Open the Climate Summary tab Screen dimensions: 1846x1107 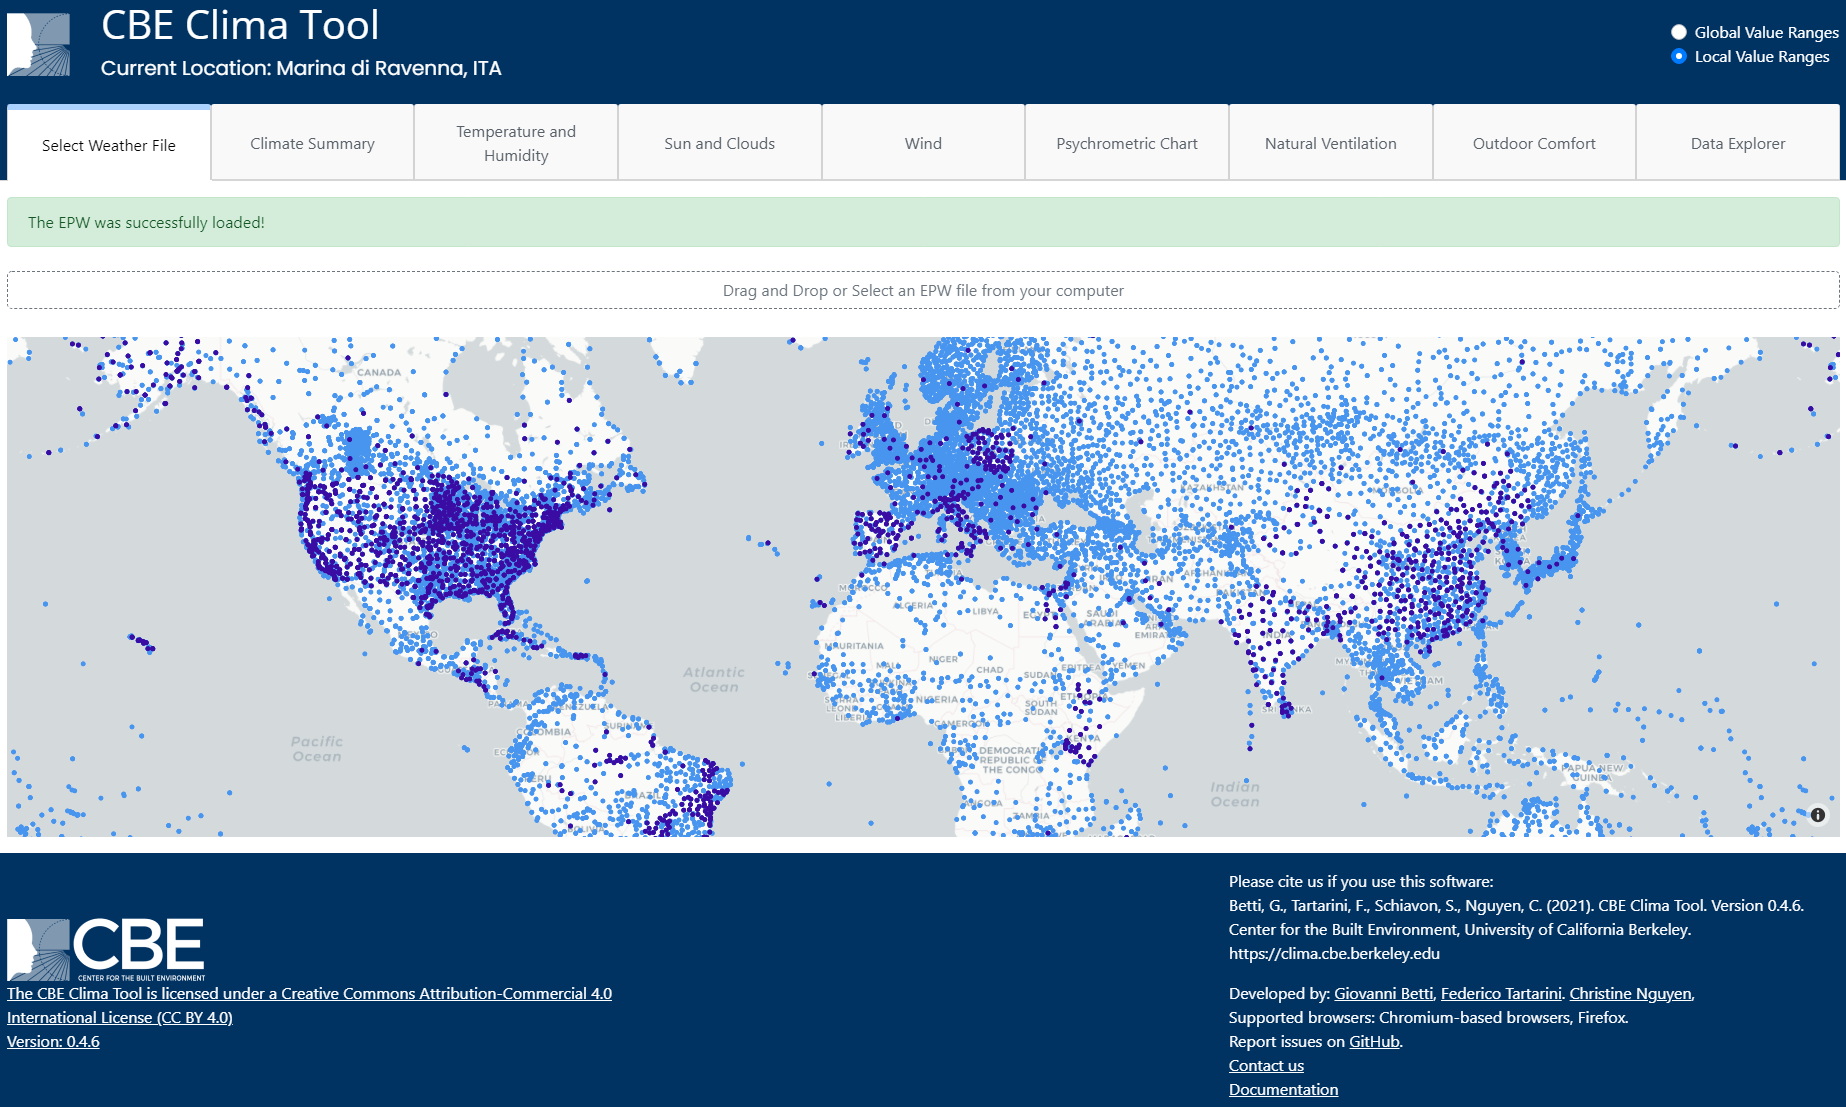pyautogui.click(x=312, y=143)
